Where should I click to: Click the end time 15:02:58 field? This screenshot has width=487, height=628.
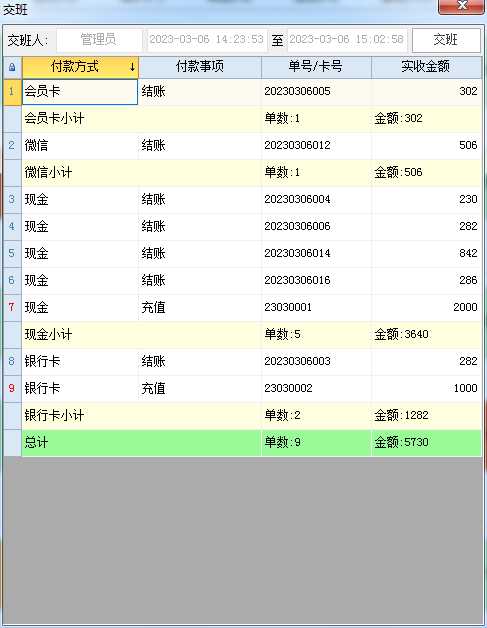(x=347, y=40)
